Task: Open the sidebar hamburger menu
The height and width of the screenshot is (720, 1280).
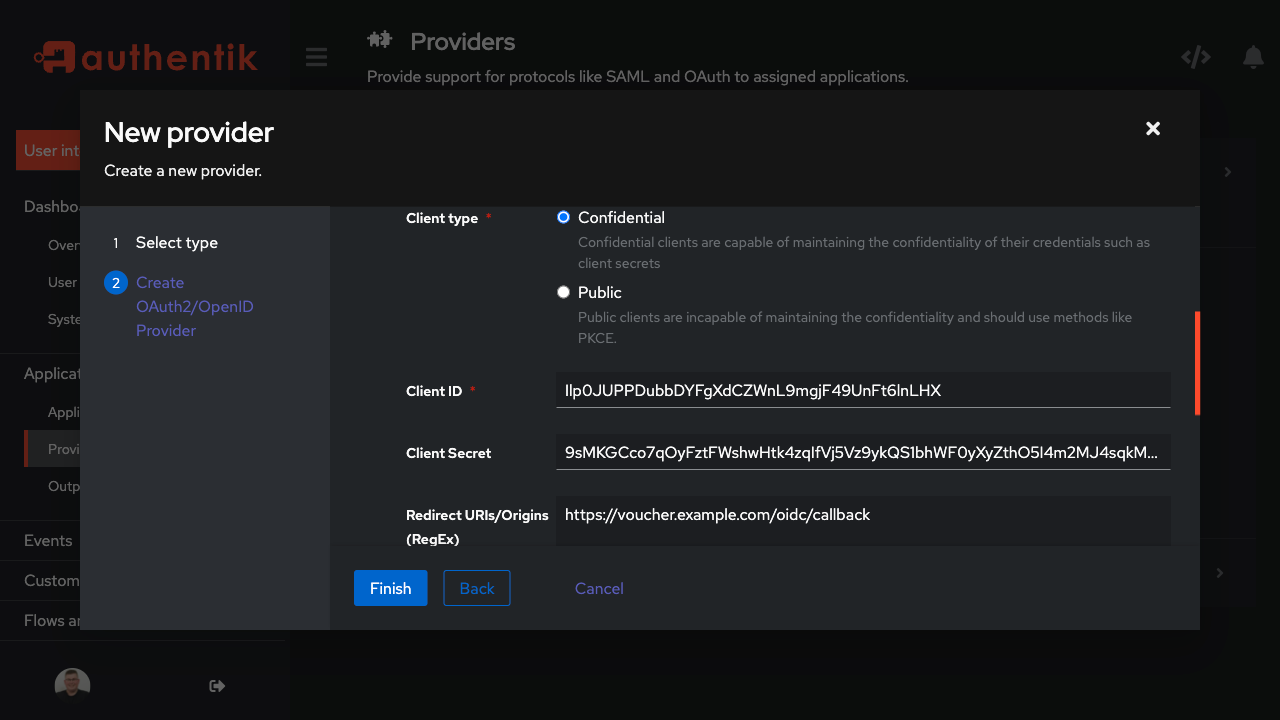Action: (x=316, y=57)
